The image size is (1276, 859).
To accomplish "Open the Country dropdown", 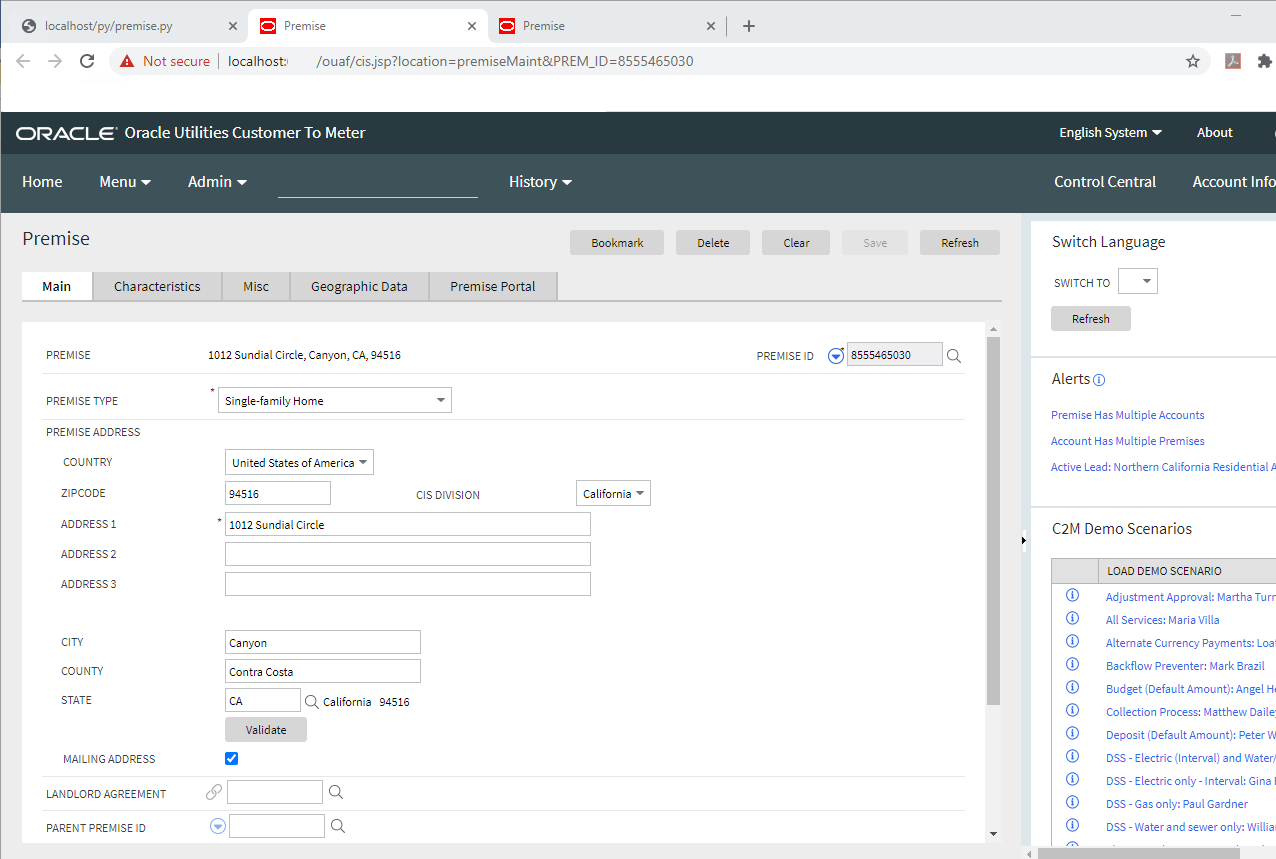I will (299, 463).
